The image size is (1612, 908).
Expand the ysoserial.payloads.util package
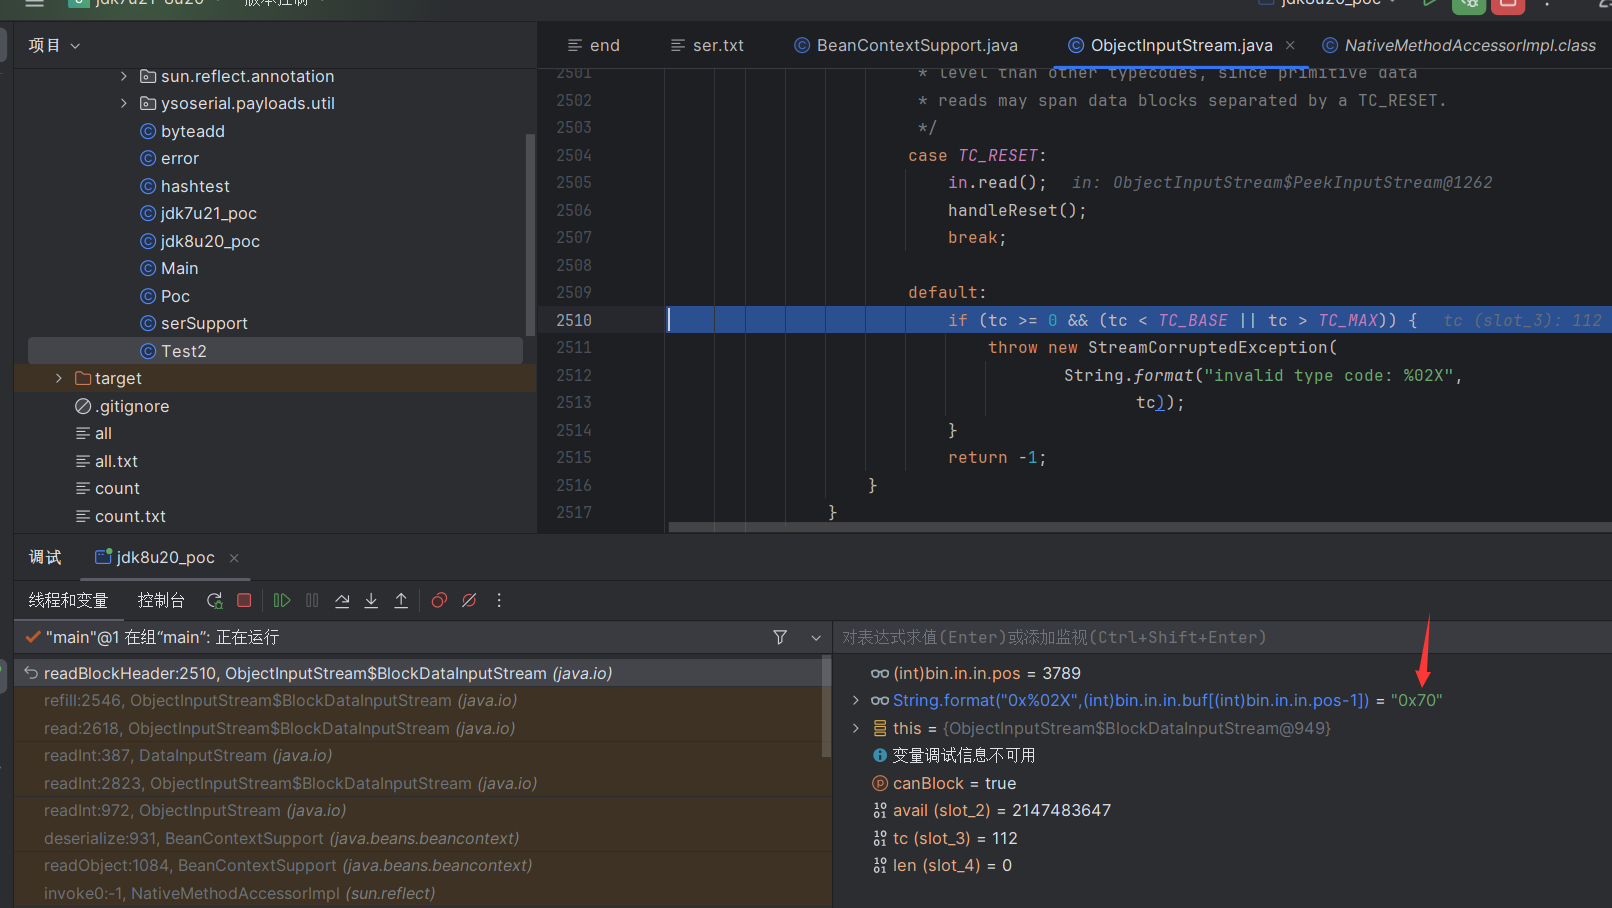click(x=124, y=103)
